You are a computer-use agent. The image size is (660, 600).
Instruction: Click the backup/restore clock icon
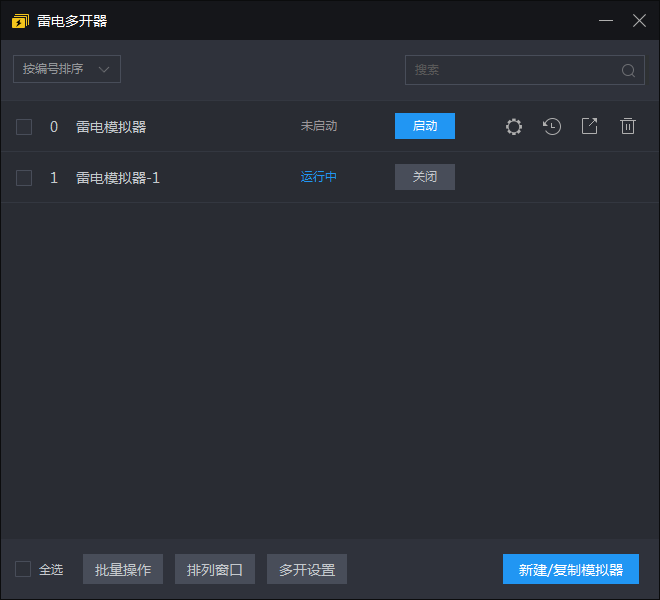(x=552, y=127)
